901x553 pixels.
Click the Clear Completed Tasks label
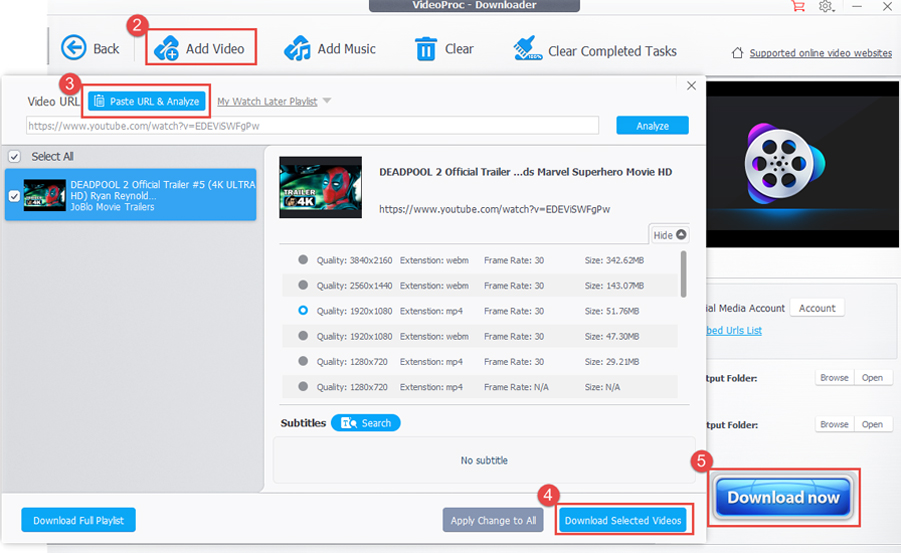tap(612, 51)
